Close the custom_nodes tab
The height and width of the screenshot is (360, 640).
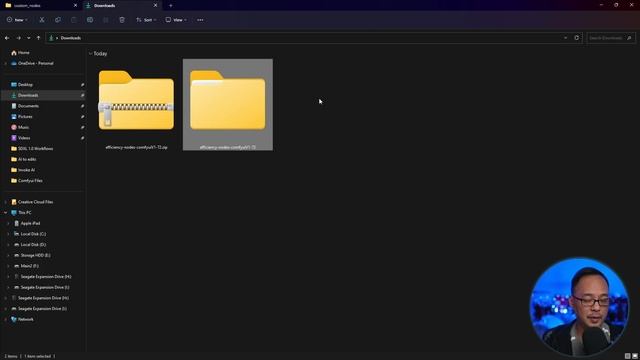[x=75, y=6]
